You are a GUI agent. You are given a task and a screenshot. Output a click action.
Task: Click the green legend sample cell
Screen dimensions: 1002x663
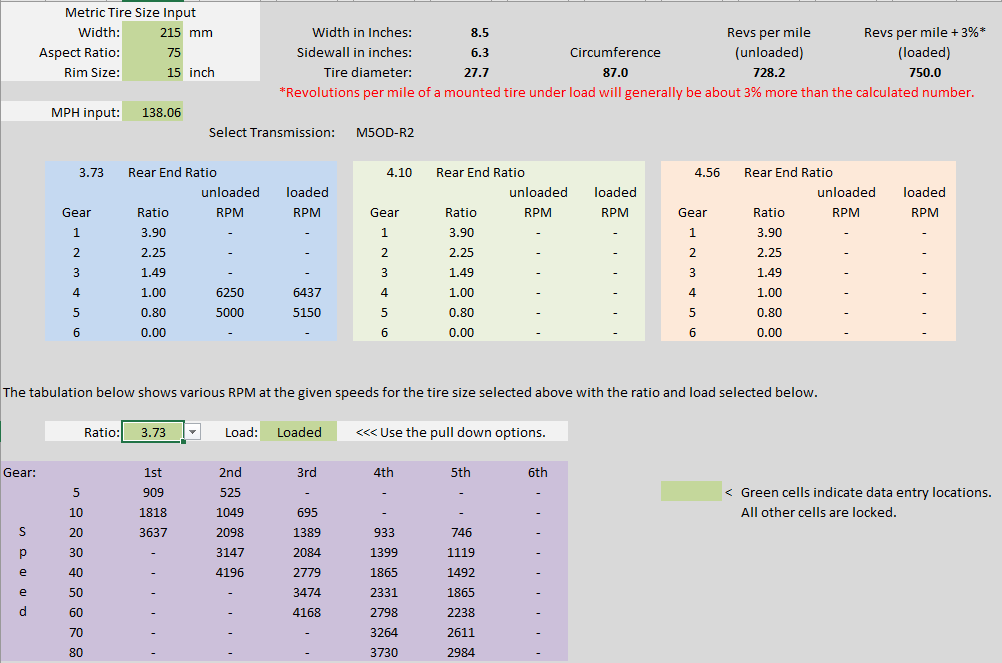pyautogui.click(x=690, y=492)
